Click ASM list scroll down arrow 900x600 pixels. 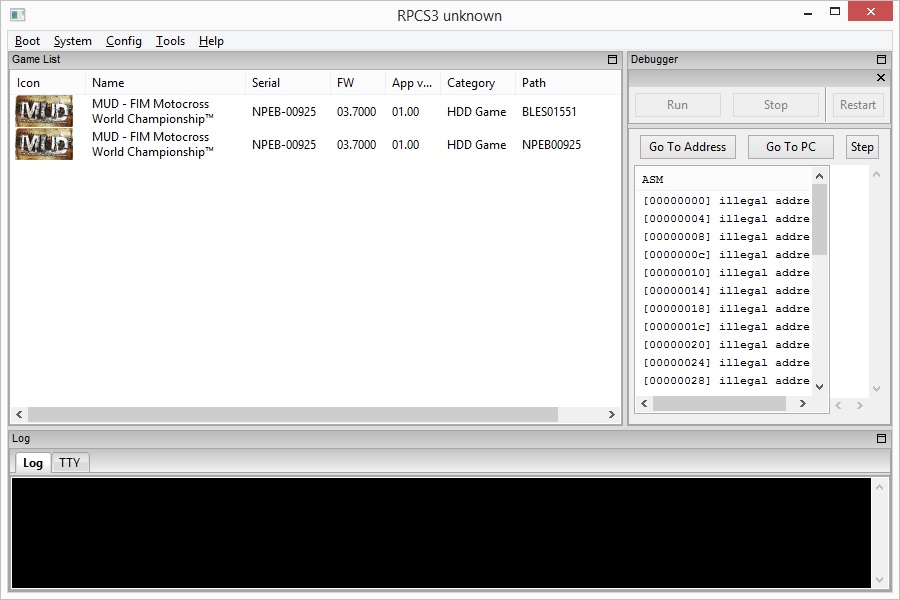pyautogui.click(x=820, y=386)
